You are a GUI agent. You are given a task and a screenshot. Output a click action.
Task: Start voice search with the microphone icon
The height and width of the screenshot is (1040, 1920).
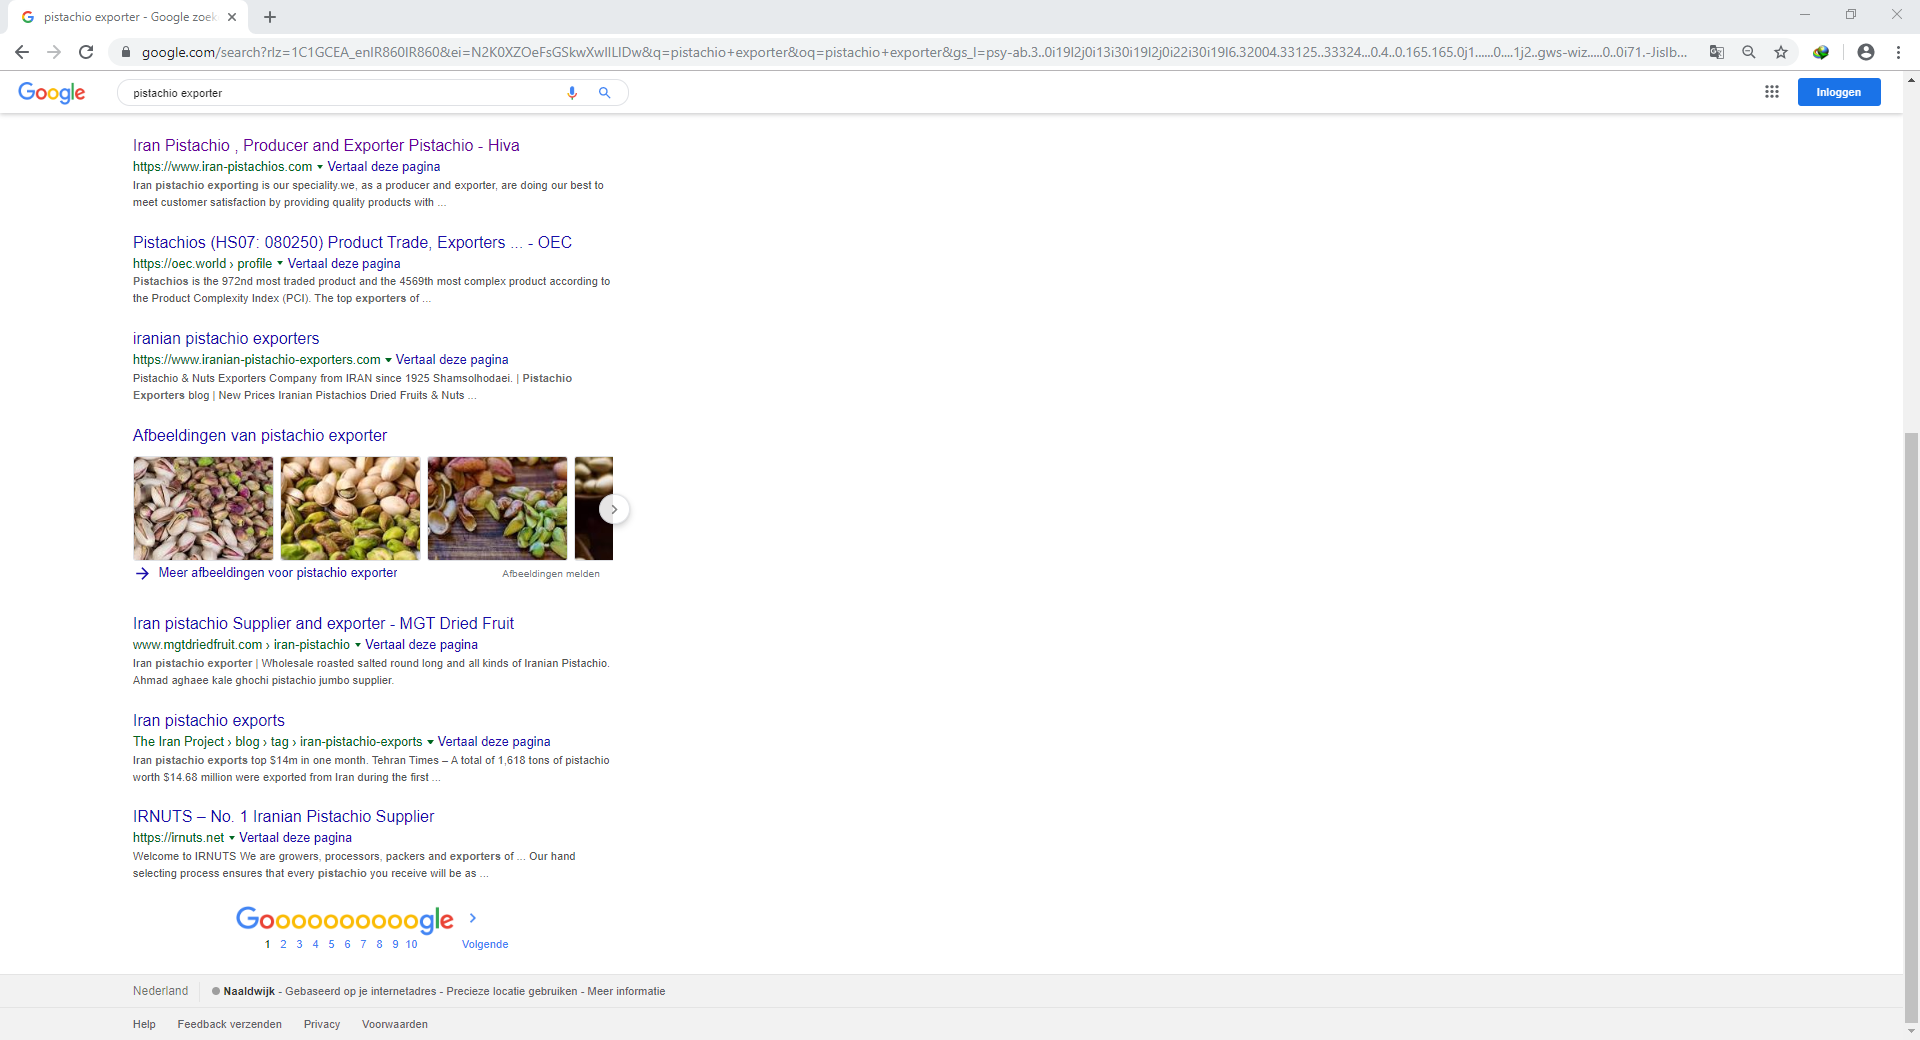pyautogui.click(x=572, y=93)
